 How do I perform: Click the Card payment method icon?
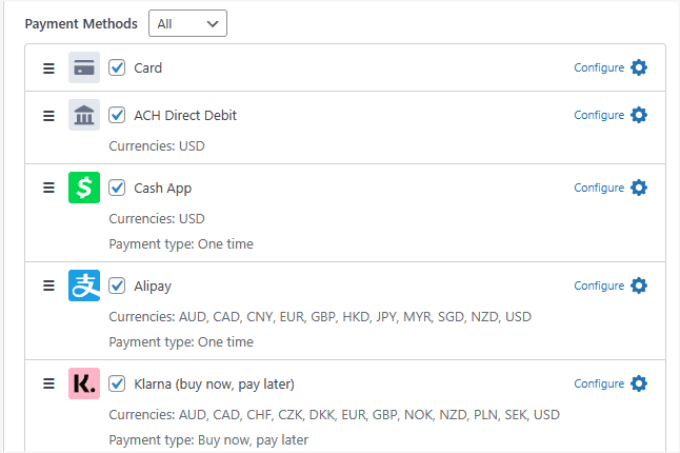(84, 68)
